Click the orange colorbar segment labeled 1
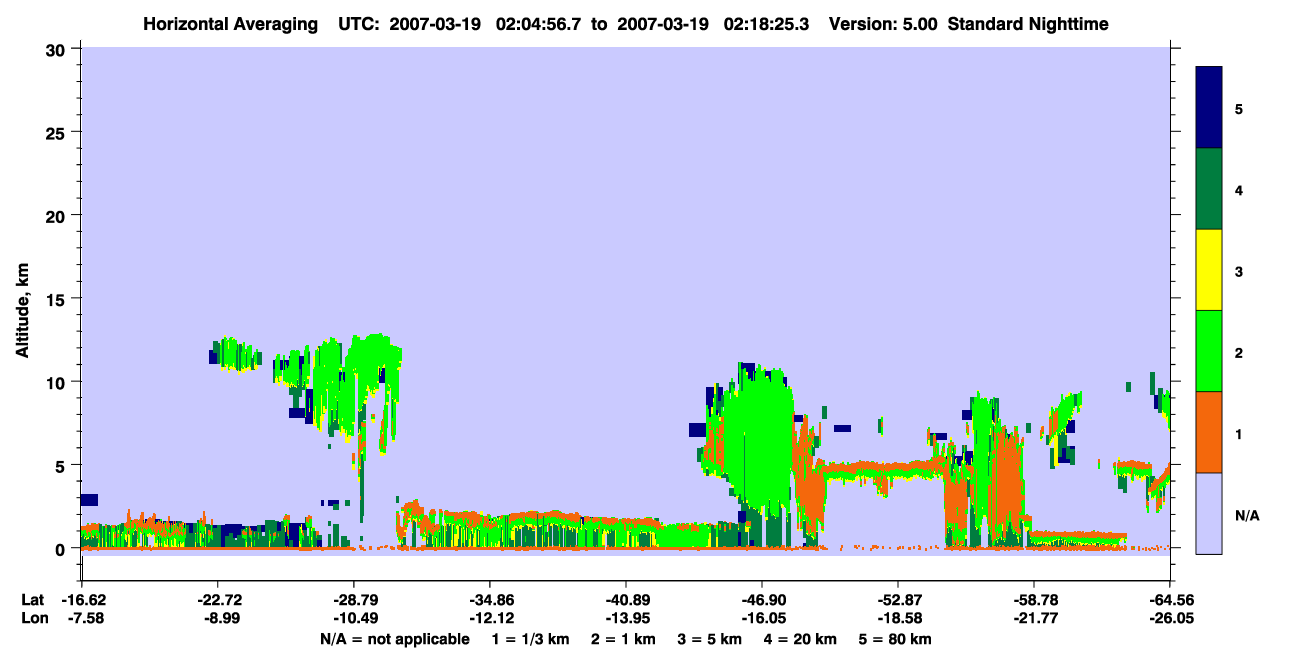The image size is (1300, 667). pos(1209,432)
